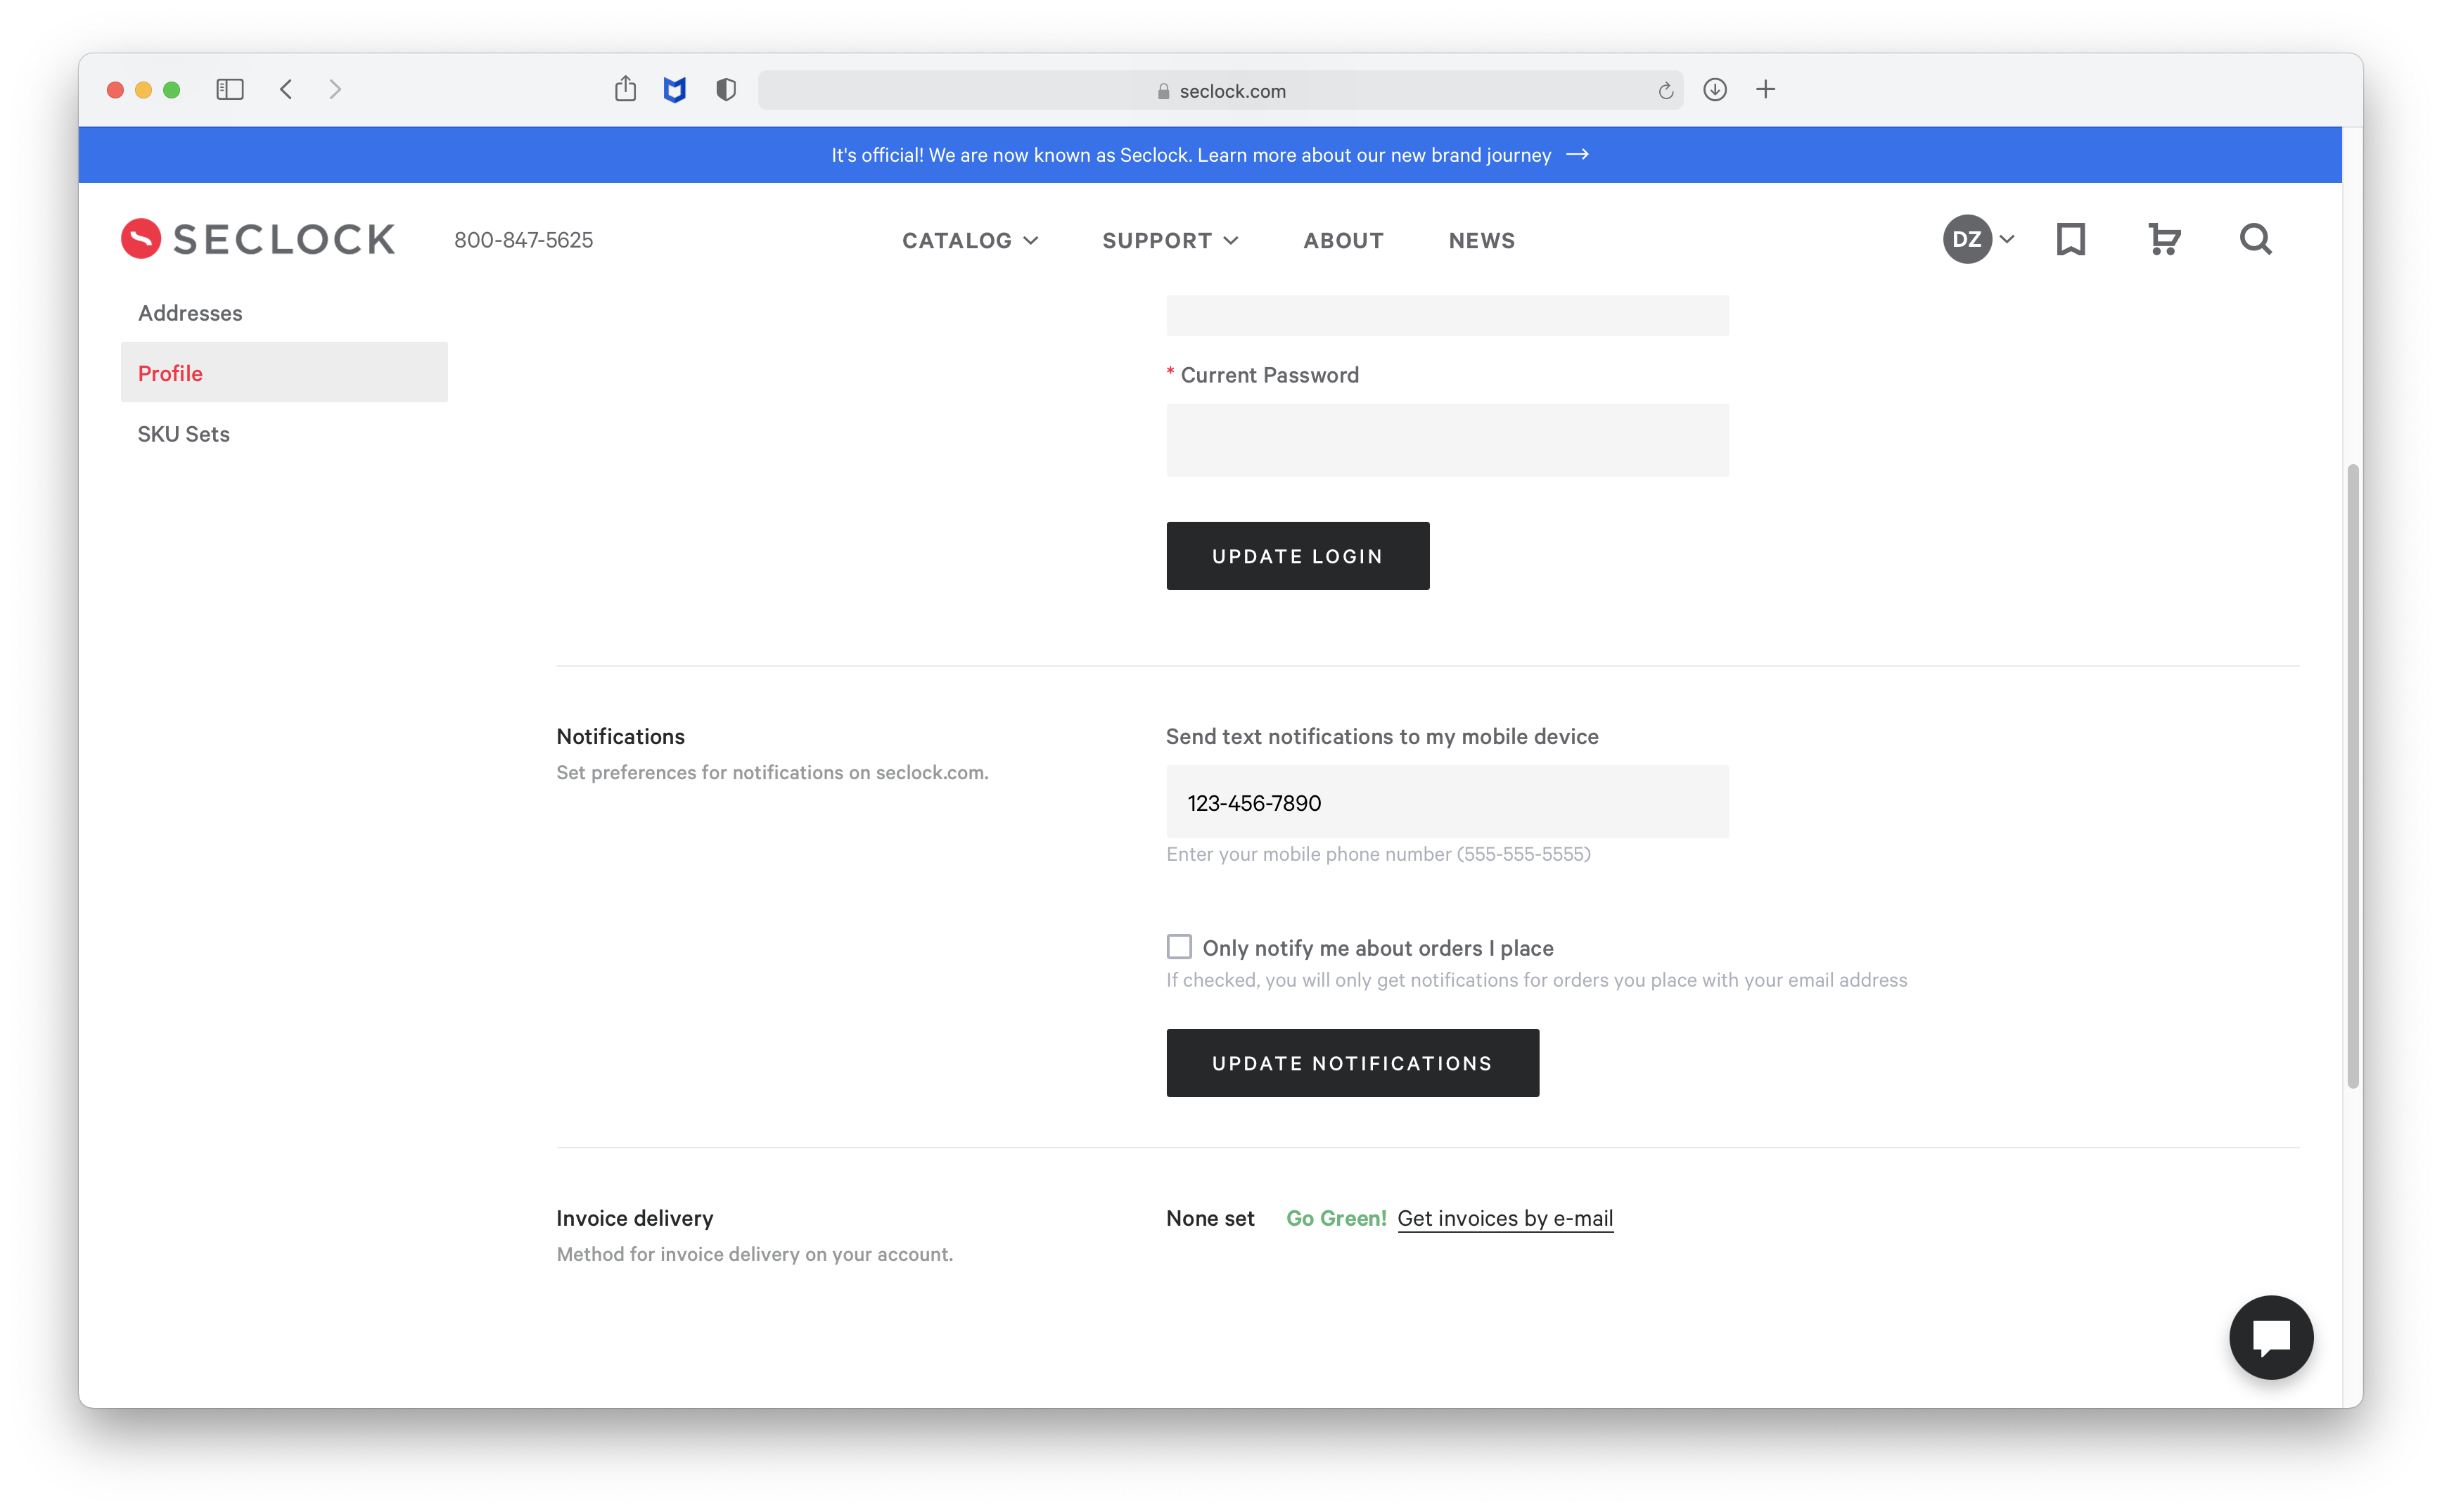Click the 'Go Green!' text
This screenshot has width=2442, height=1512.
[x=1335, y=1217]
